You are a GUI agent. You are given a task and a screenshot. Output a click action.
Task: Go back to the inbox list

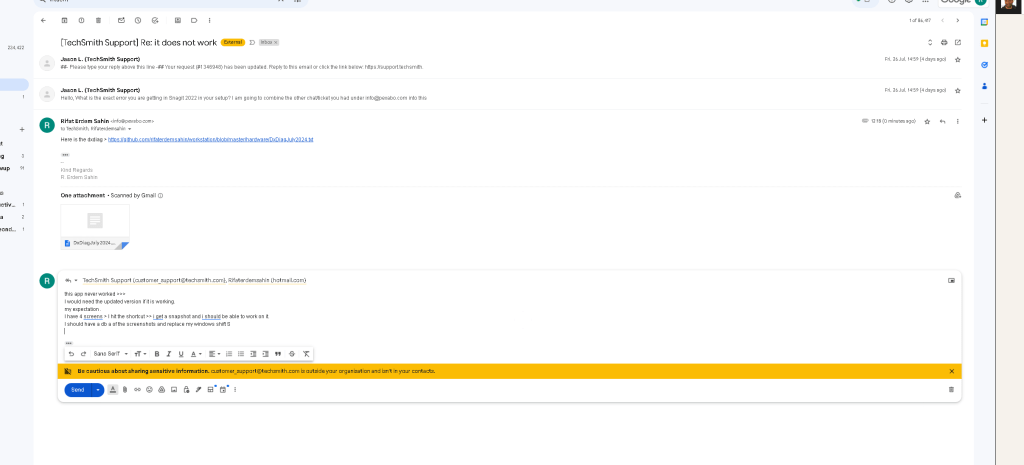pos(43,20)
